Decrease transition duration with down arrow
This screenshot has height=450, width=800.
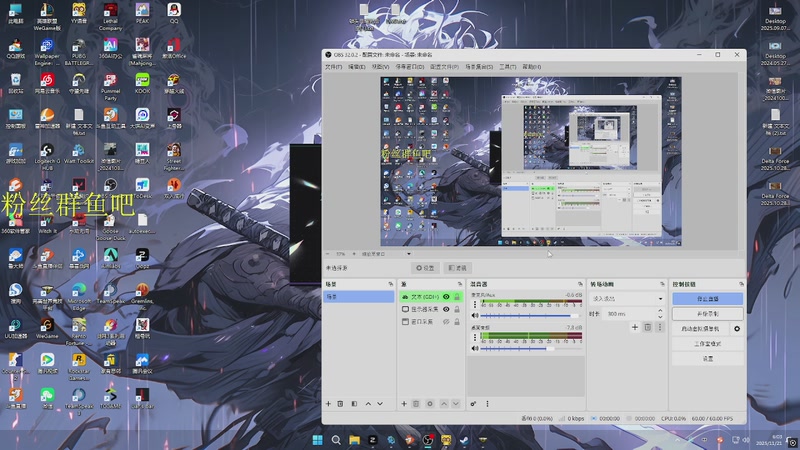point(660,317)
